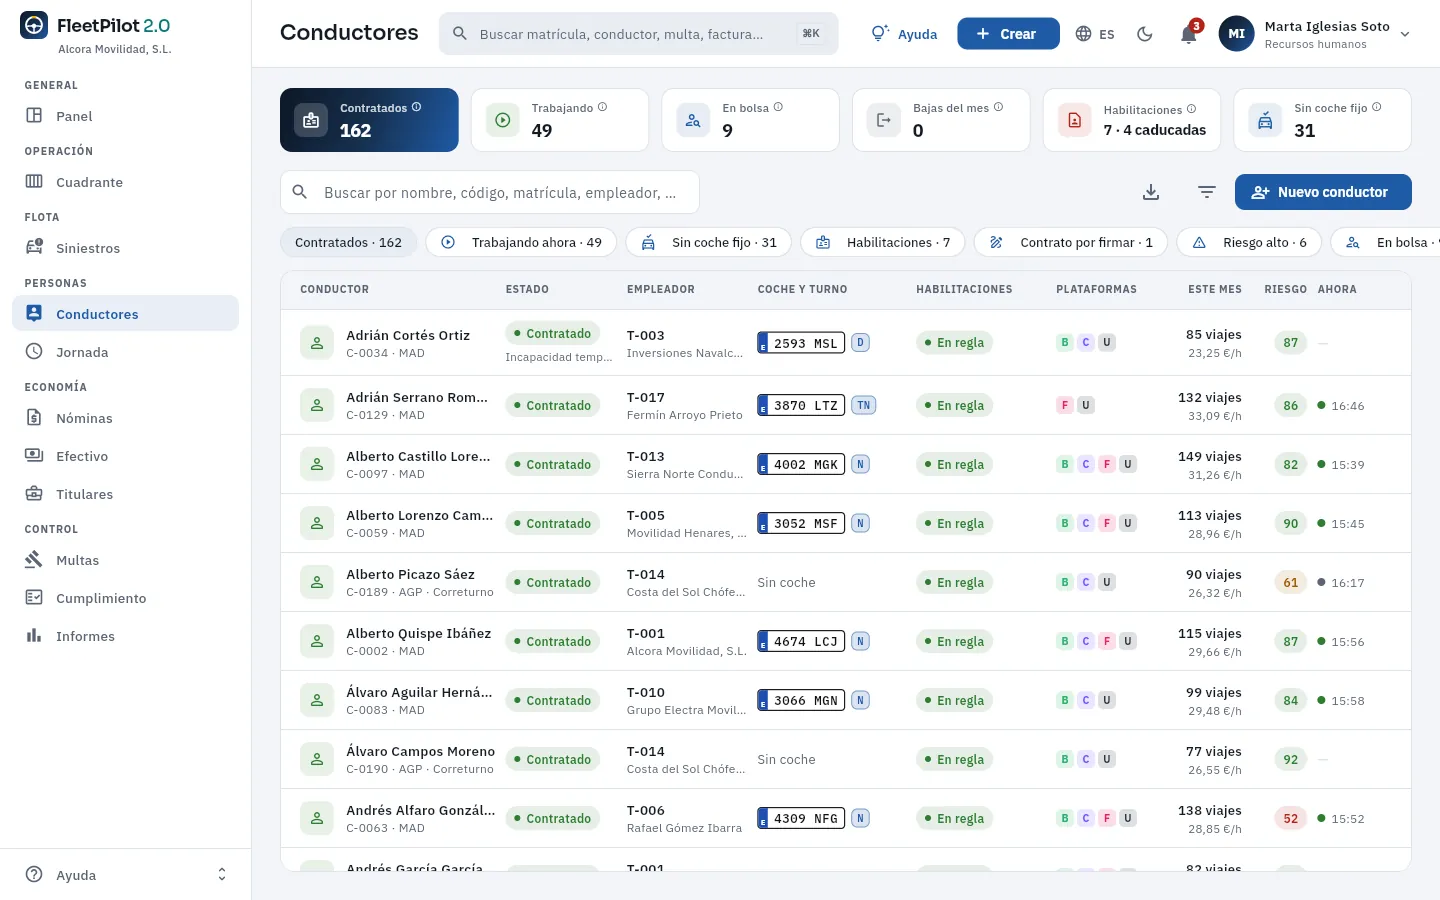Filter by Habilitaciones 7 chip
The width and height of the screenshot is (1440, 900).
883,242
